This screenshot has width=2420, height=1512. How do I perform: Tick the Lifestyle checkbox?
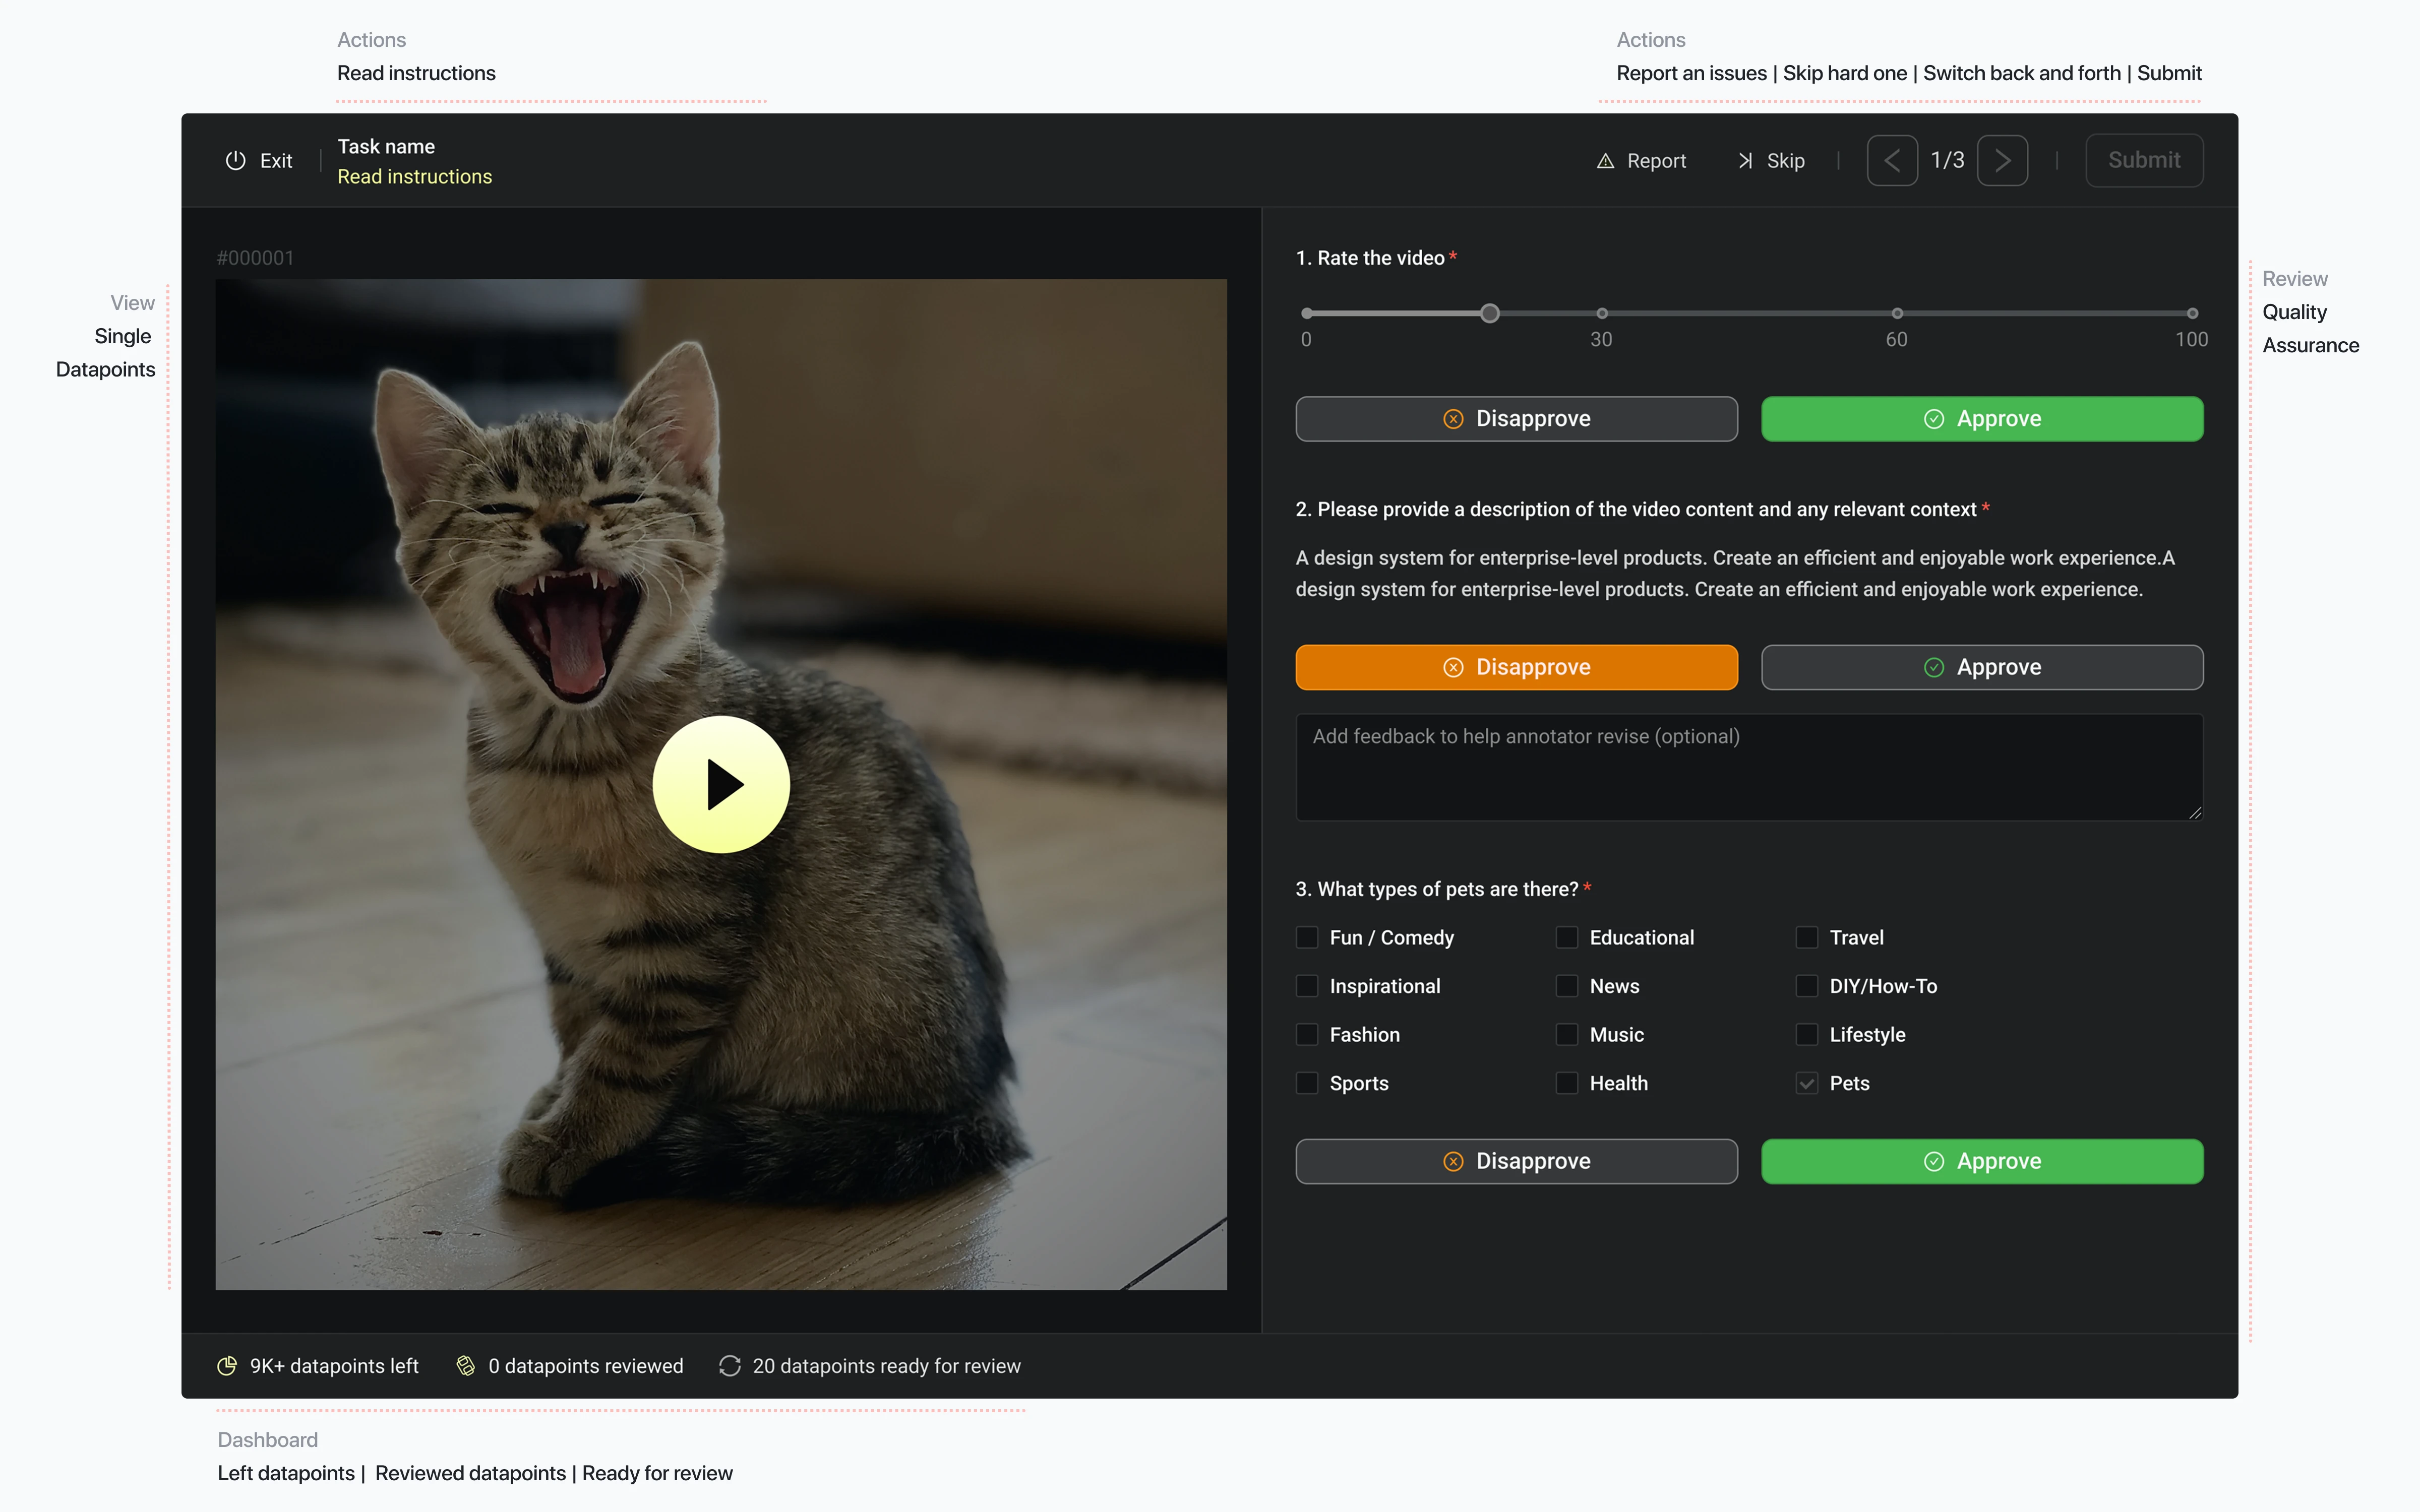pos(1806,1034)
